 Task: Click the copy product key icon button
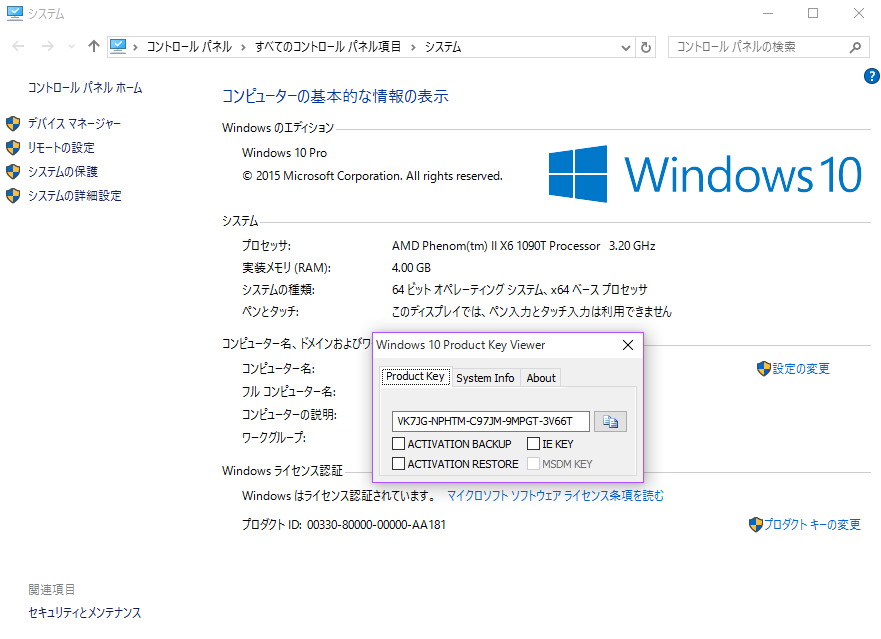610,422
